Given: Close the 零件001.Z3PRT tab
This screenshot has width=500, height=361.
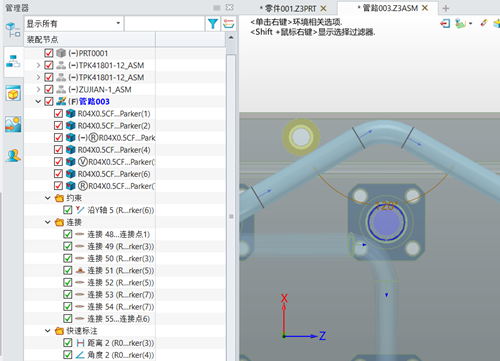Looking at the screenshot, I should (x=323, y=8).
